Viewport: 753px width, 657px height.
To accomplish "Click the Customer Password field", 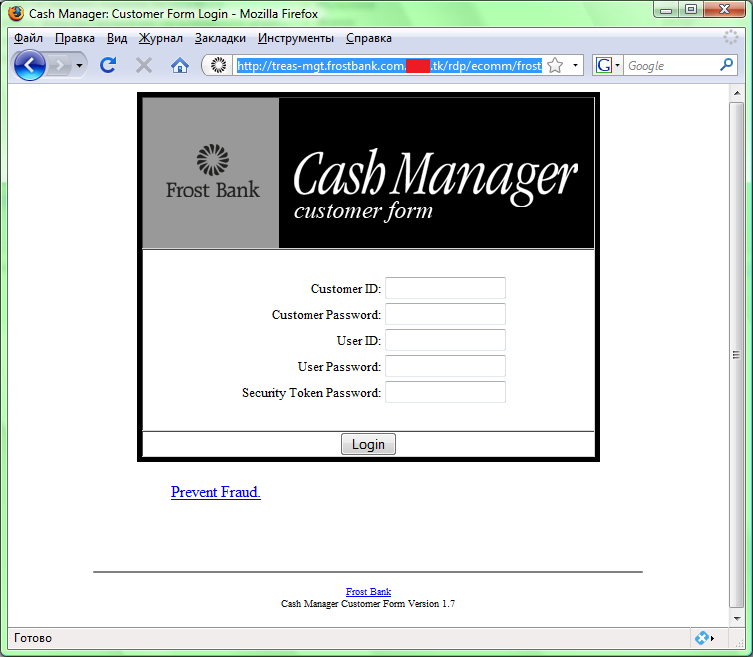I will click(445, 314).
